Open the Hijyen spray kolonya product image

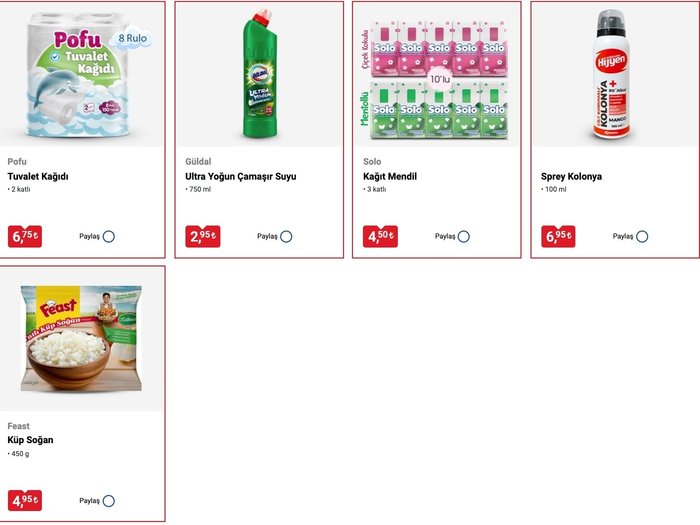(615, 74)
